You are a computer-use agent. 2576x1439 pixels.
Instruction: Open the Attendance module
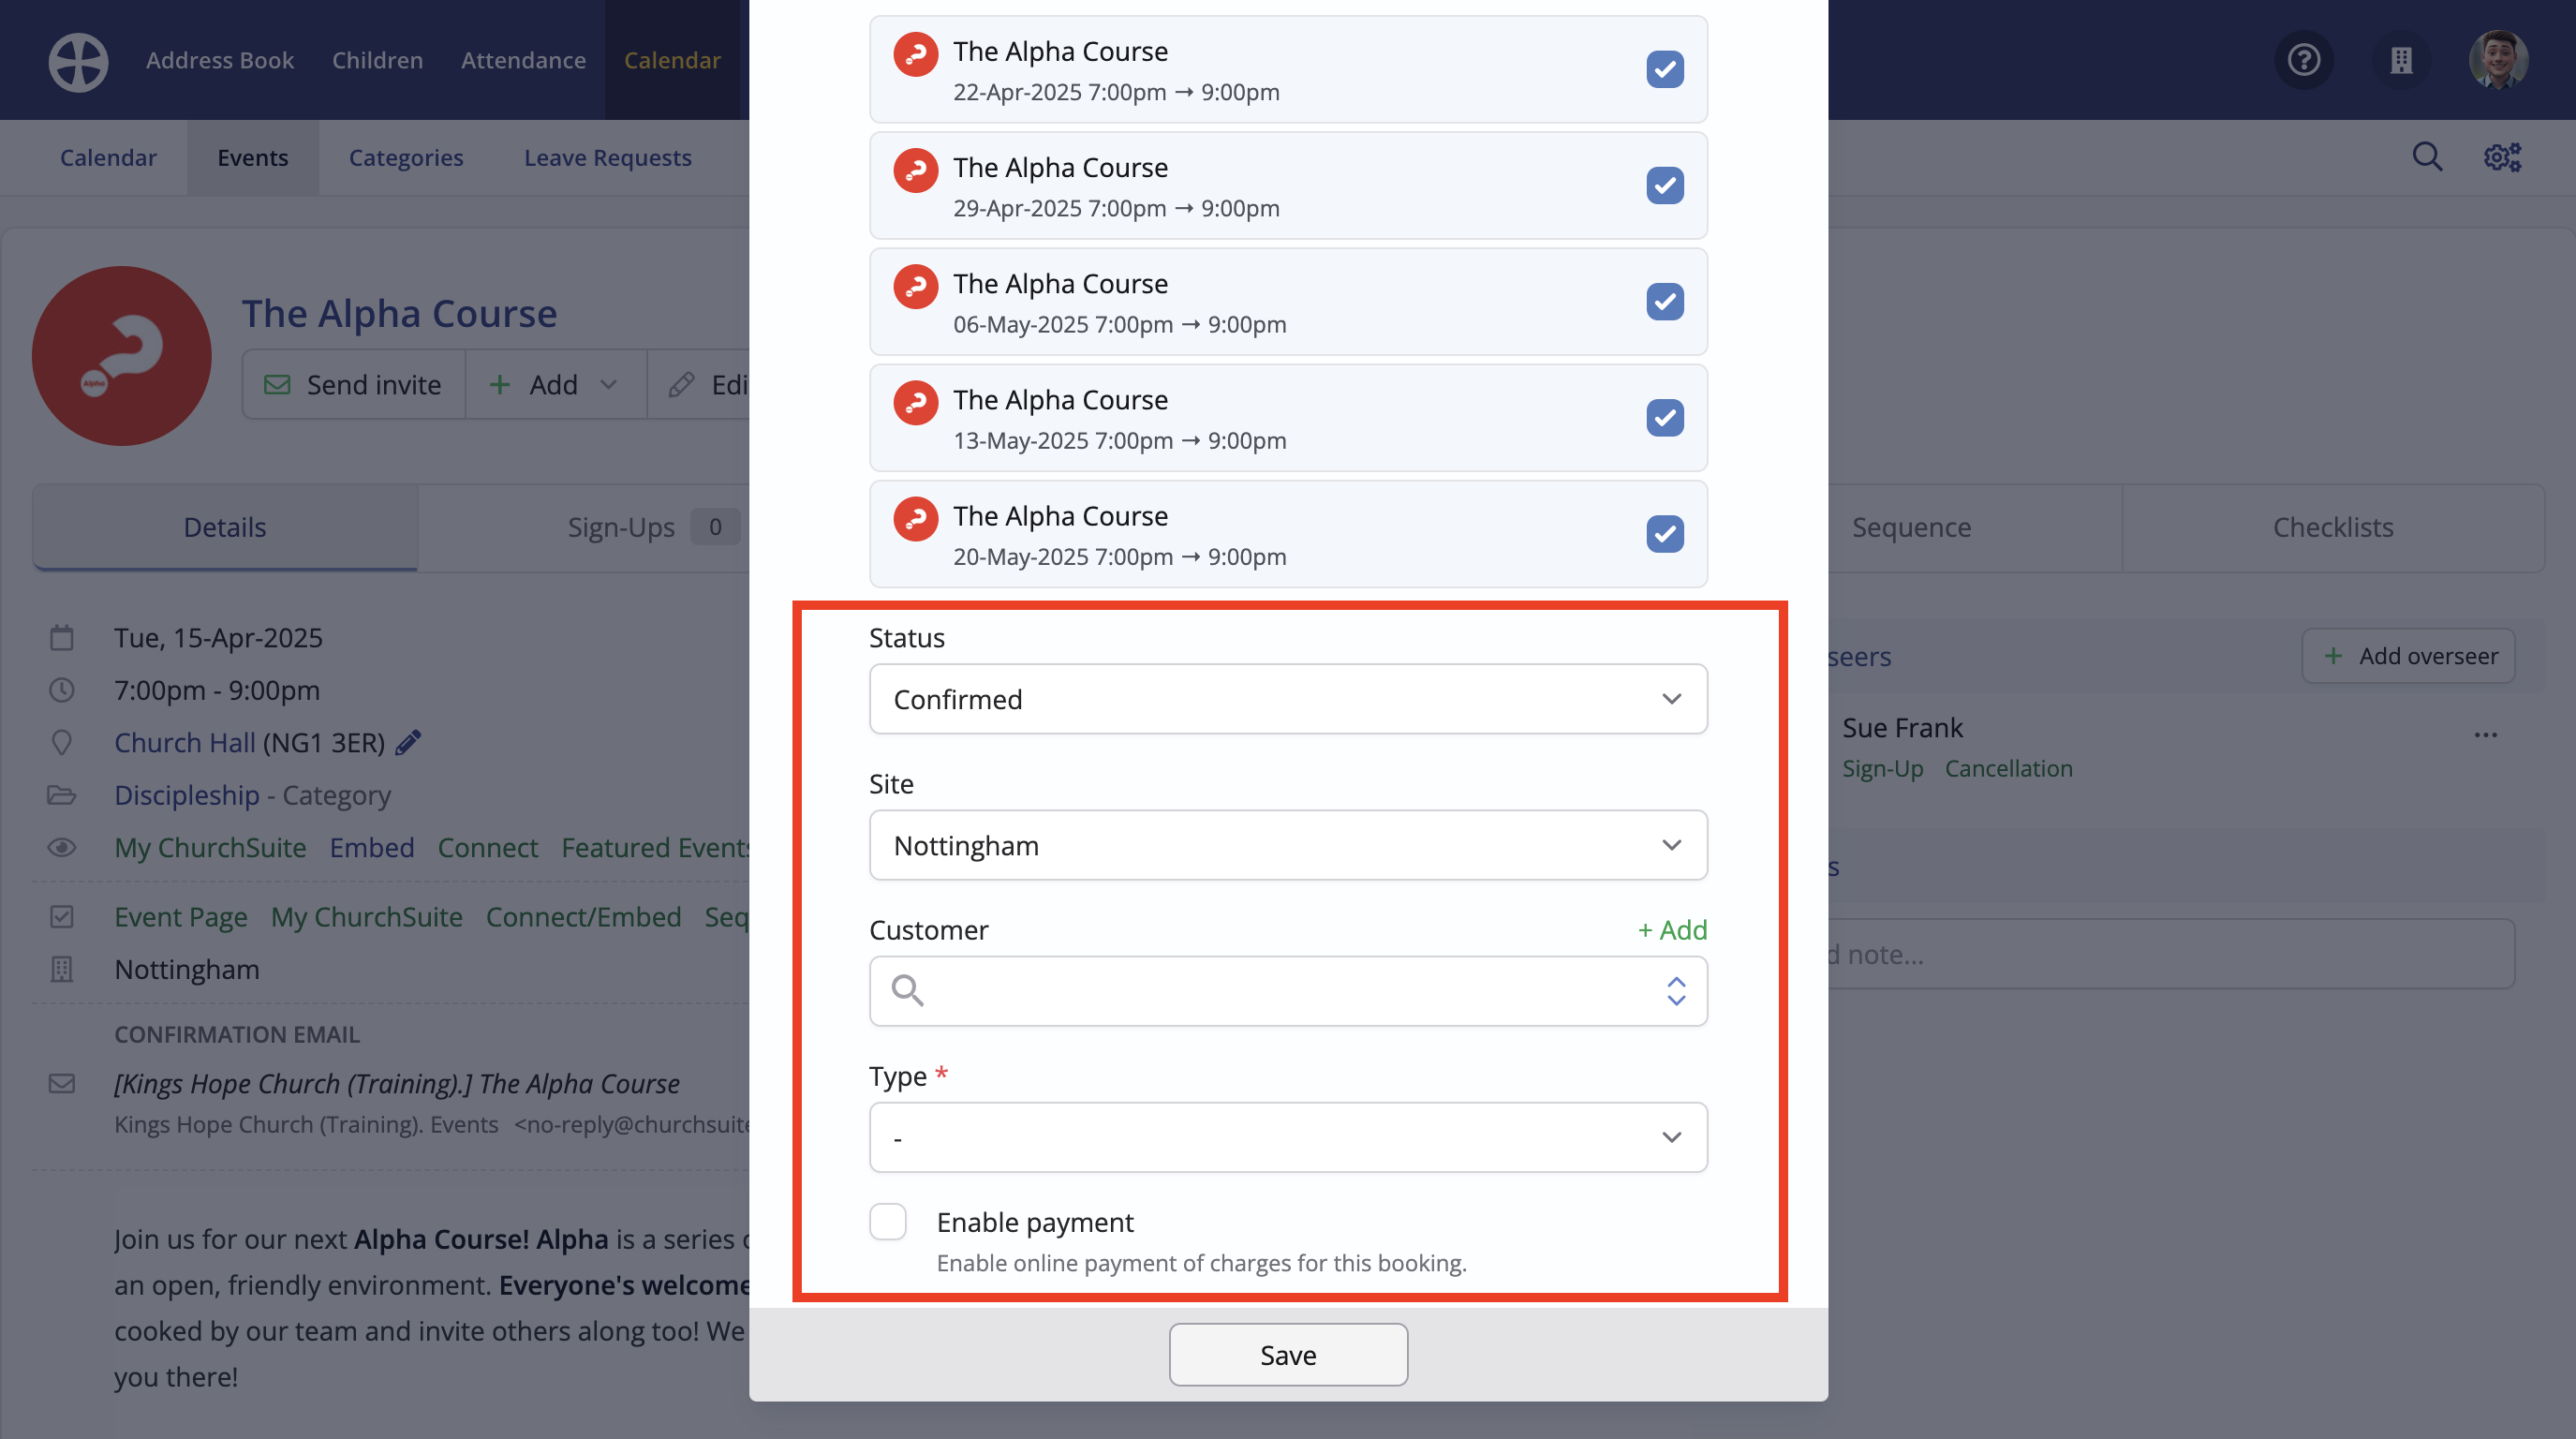click(x=523, y=60)
